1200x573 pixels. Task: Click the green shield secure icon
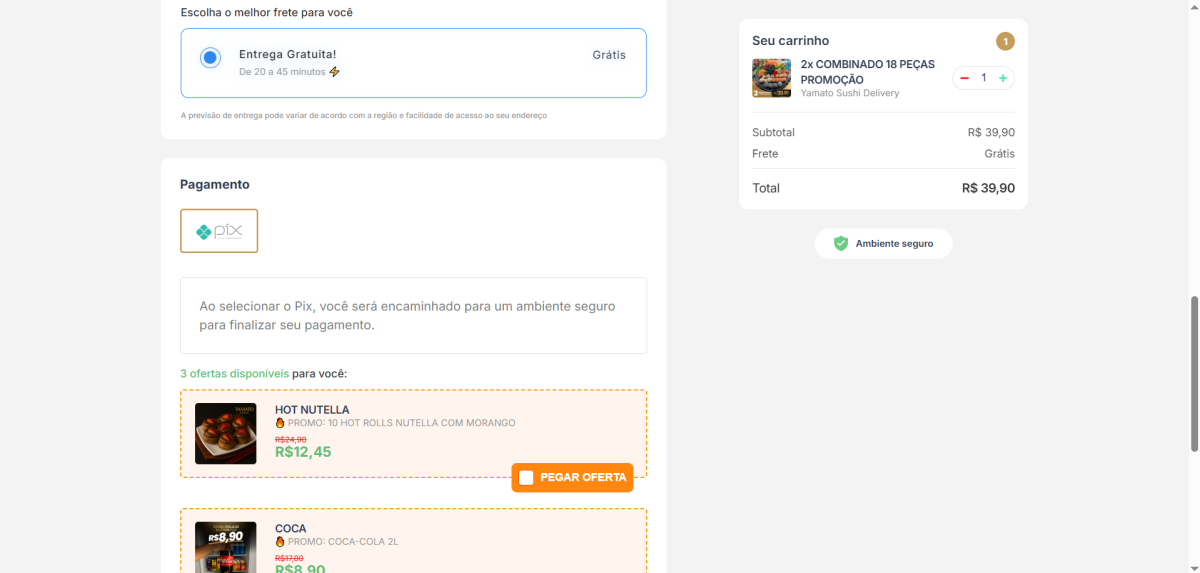coord(841,243)
